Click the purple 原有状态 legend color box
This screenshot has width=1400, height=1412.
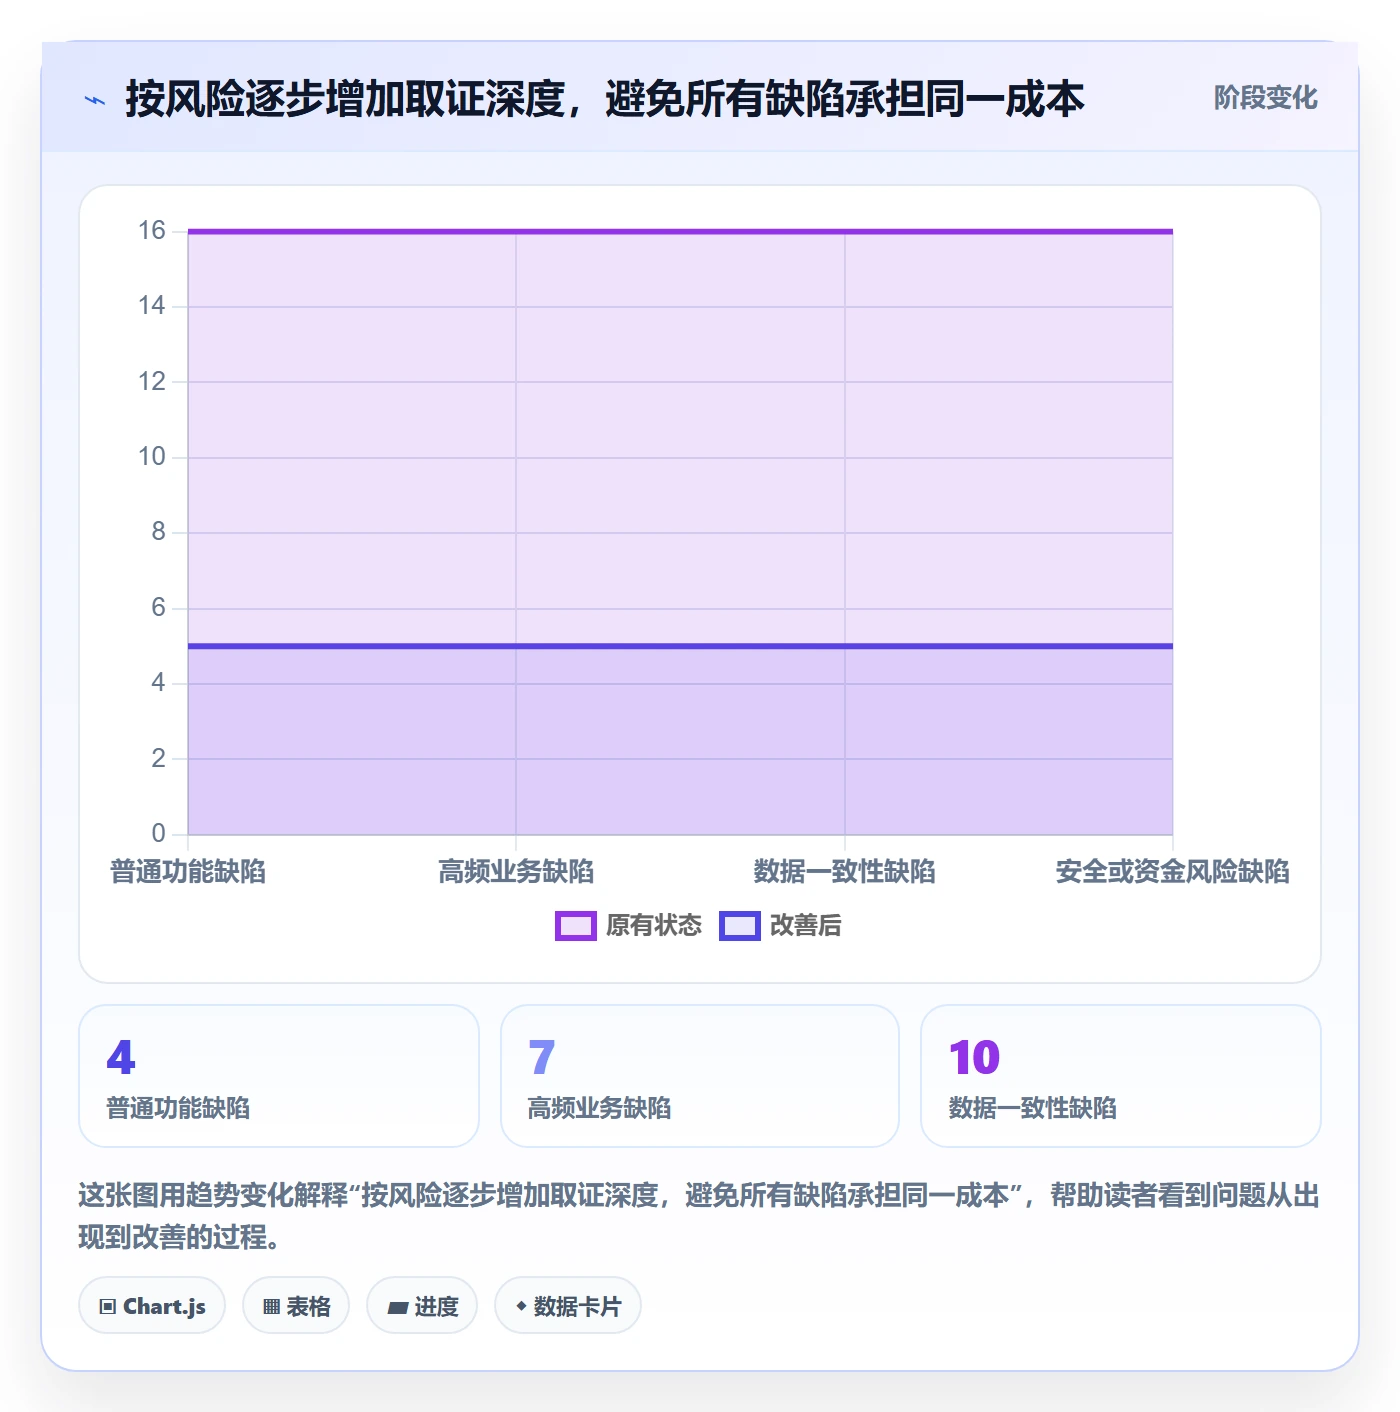point(576,926)
